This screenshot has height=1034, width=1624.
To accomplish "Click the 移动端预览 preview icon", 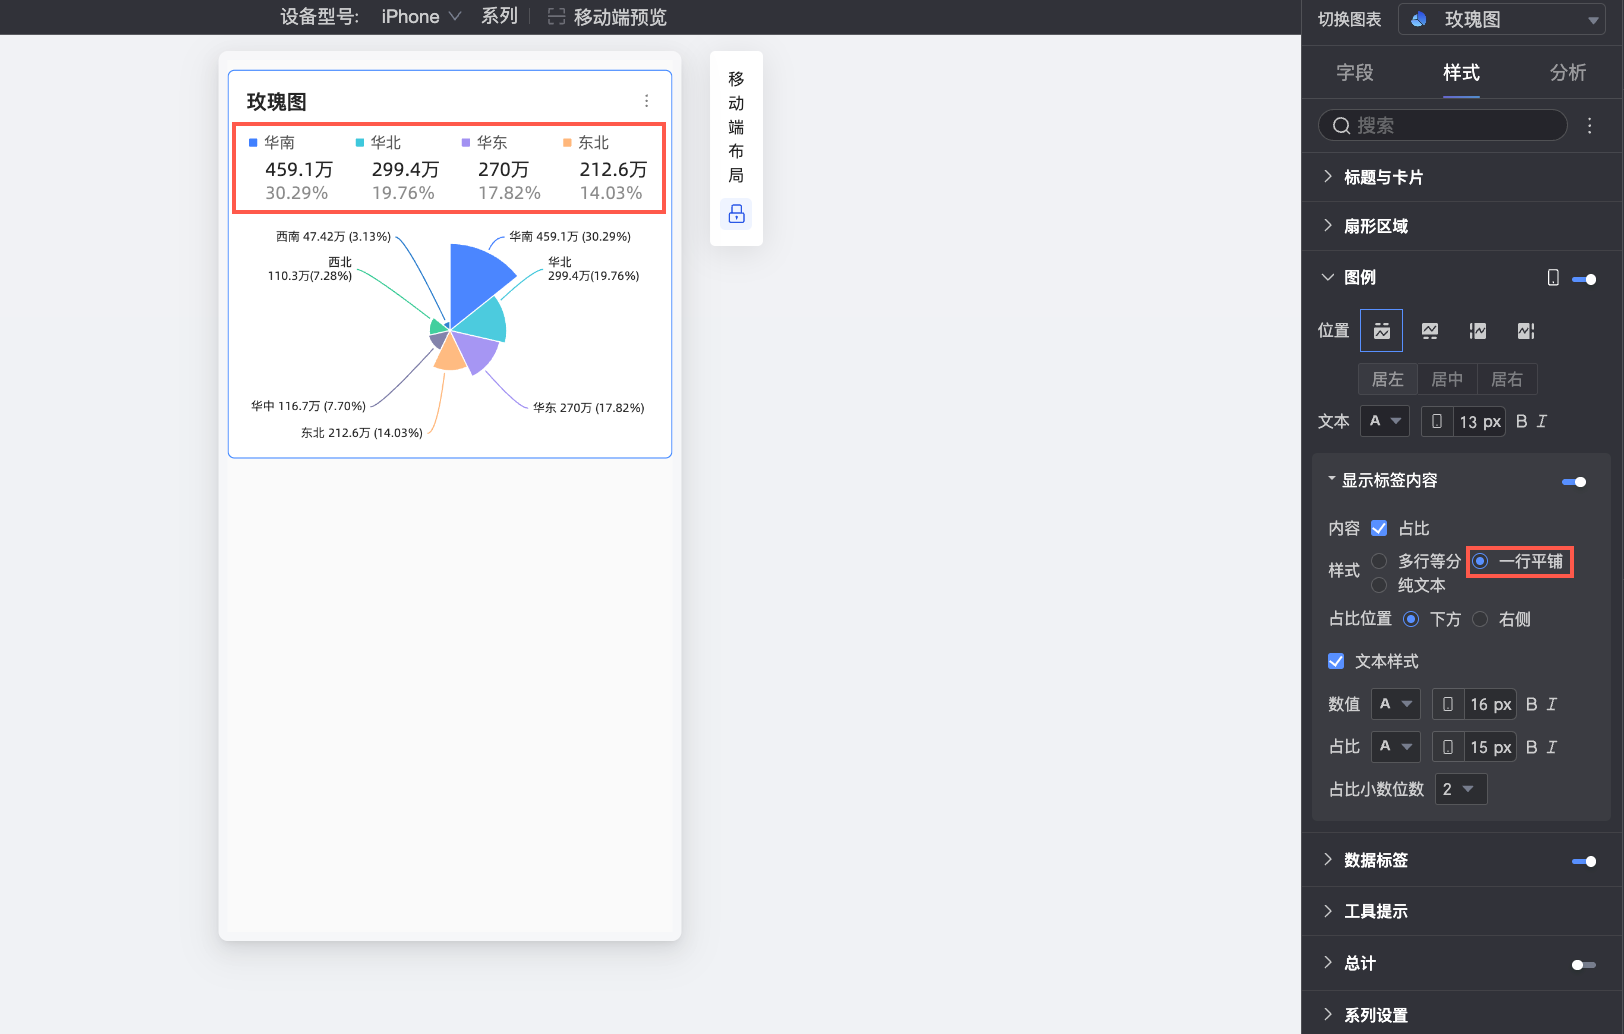I will [x=556, y=17].
